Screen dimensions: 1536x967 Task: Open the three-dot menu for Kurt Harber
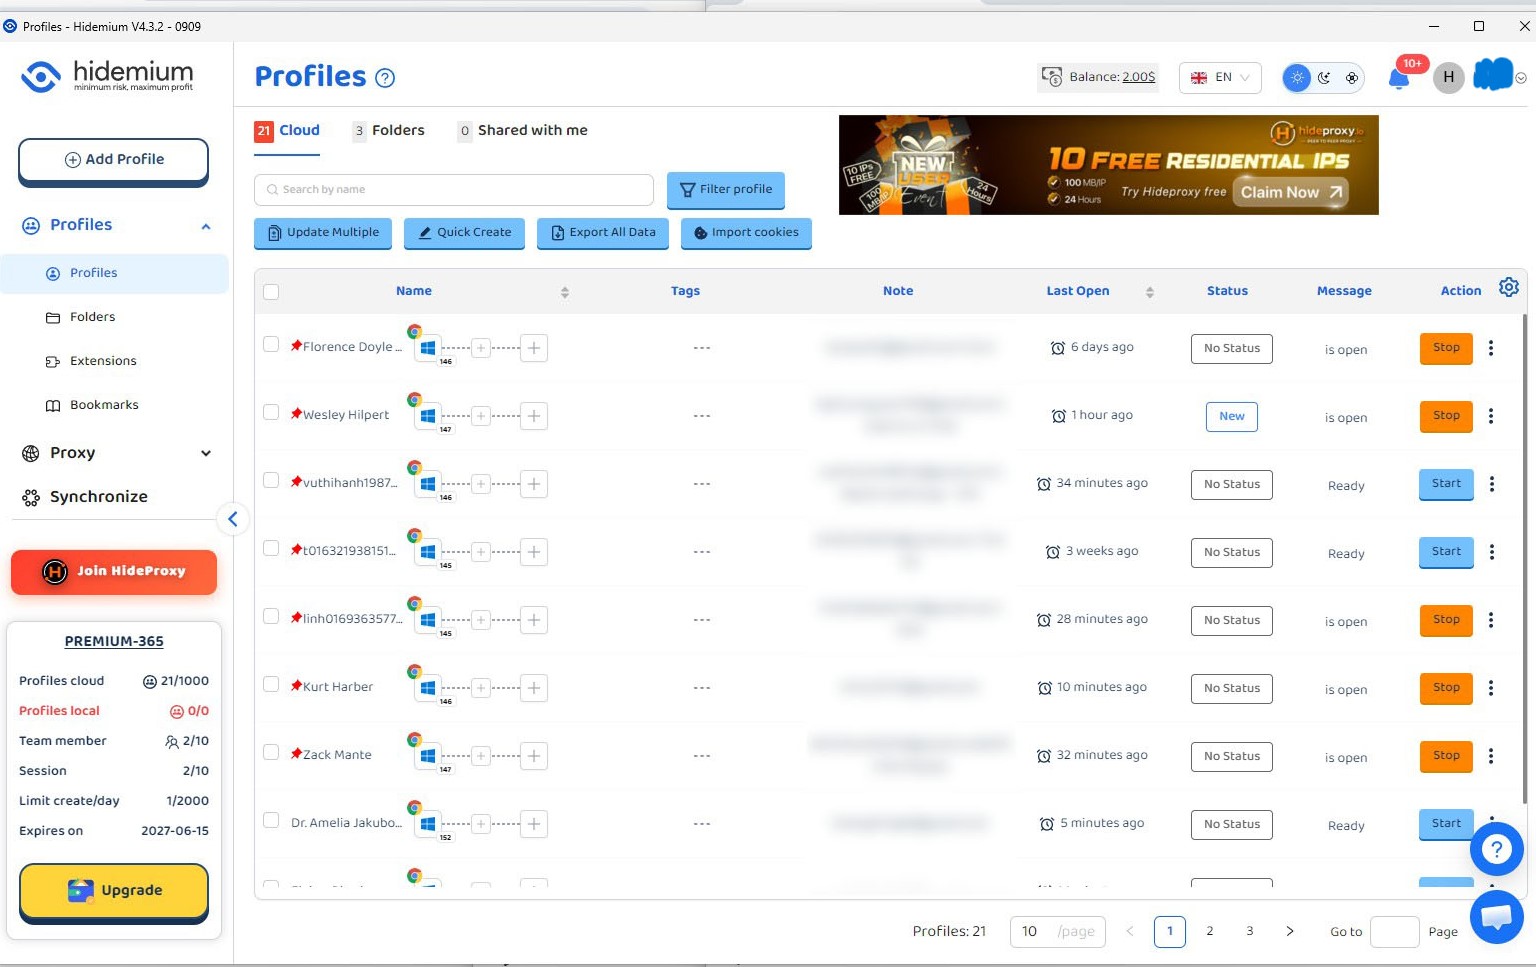click(x=1491, y=688)
